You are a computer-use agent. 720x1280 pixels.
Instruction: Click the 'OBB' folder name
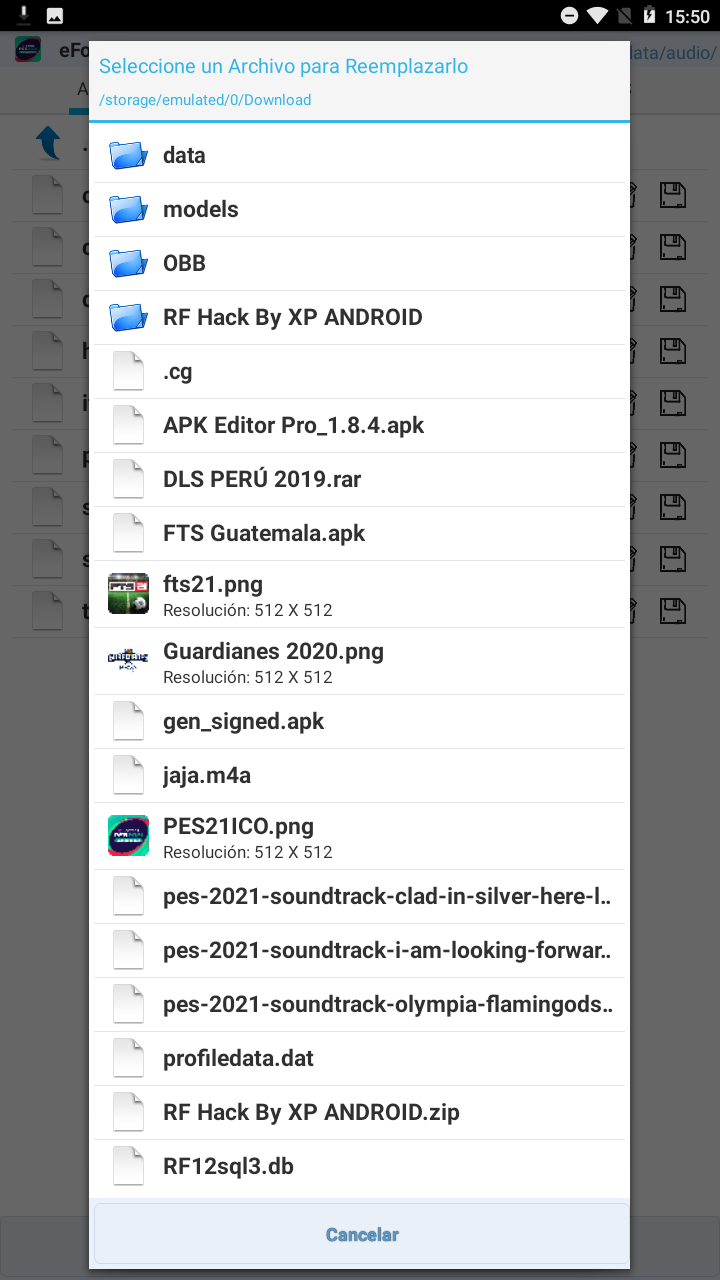(x=184, y=263)
